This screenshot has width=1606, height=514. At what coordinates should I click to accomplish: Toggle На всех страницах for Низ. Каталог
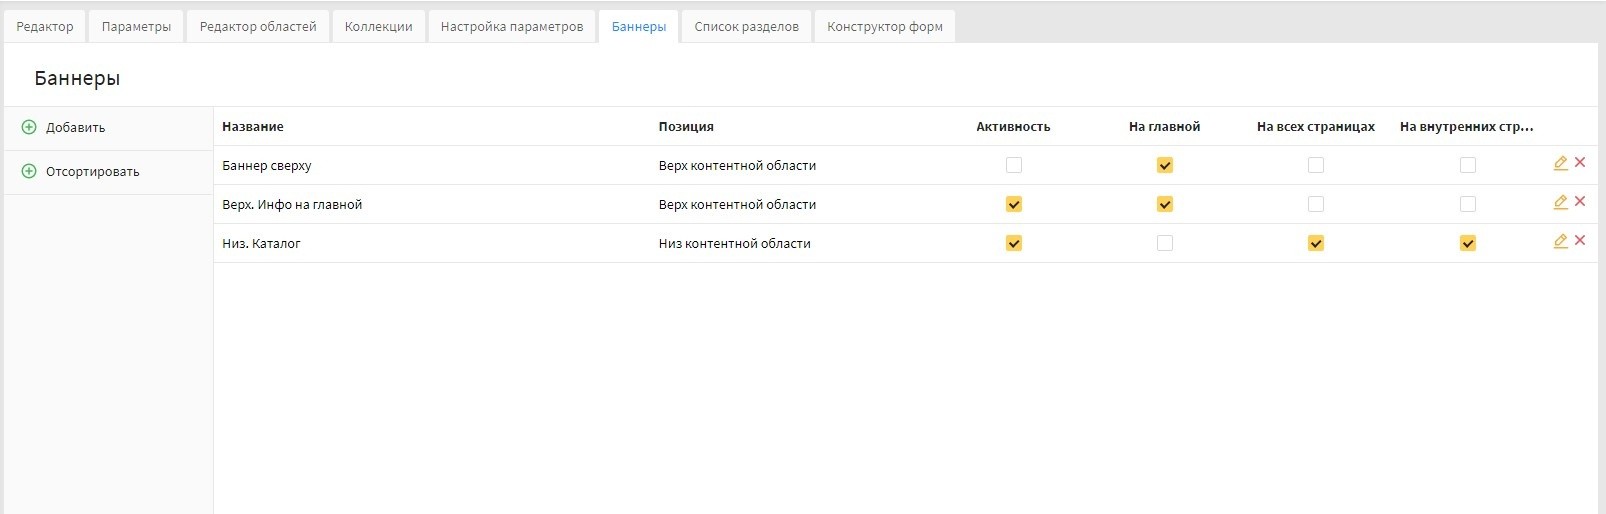click(x=1316, y=243)
